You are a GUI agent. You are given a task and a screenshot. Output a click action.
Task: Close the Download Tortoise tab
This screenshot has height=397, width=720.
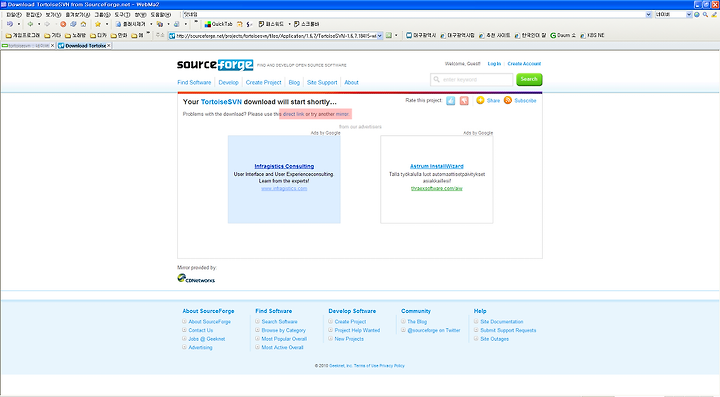click(108, 46)
